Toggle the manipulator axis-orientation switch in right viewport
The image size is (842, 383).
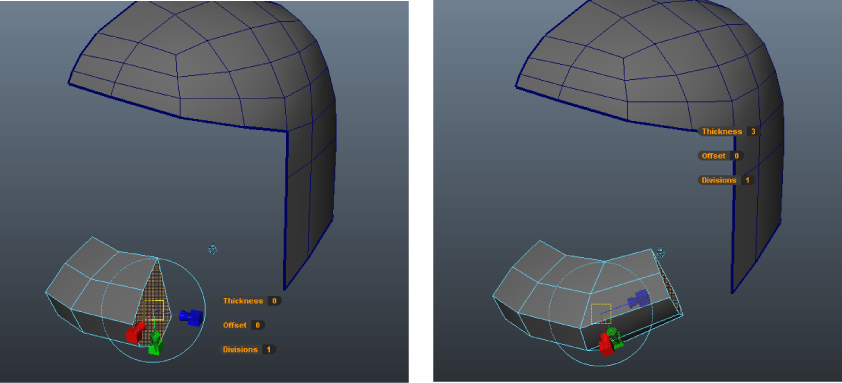pyautogui.click(x=661, y=252)
